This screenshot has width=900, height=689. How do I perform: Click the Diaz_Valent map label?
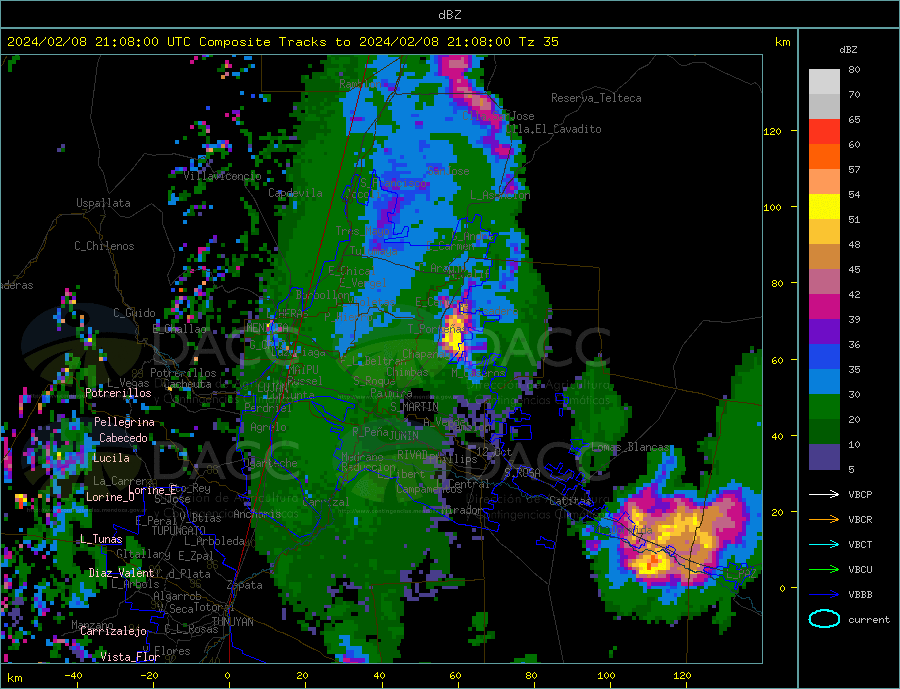click(121, 573)
